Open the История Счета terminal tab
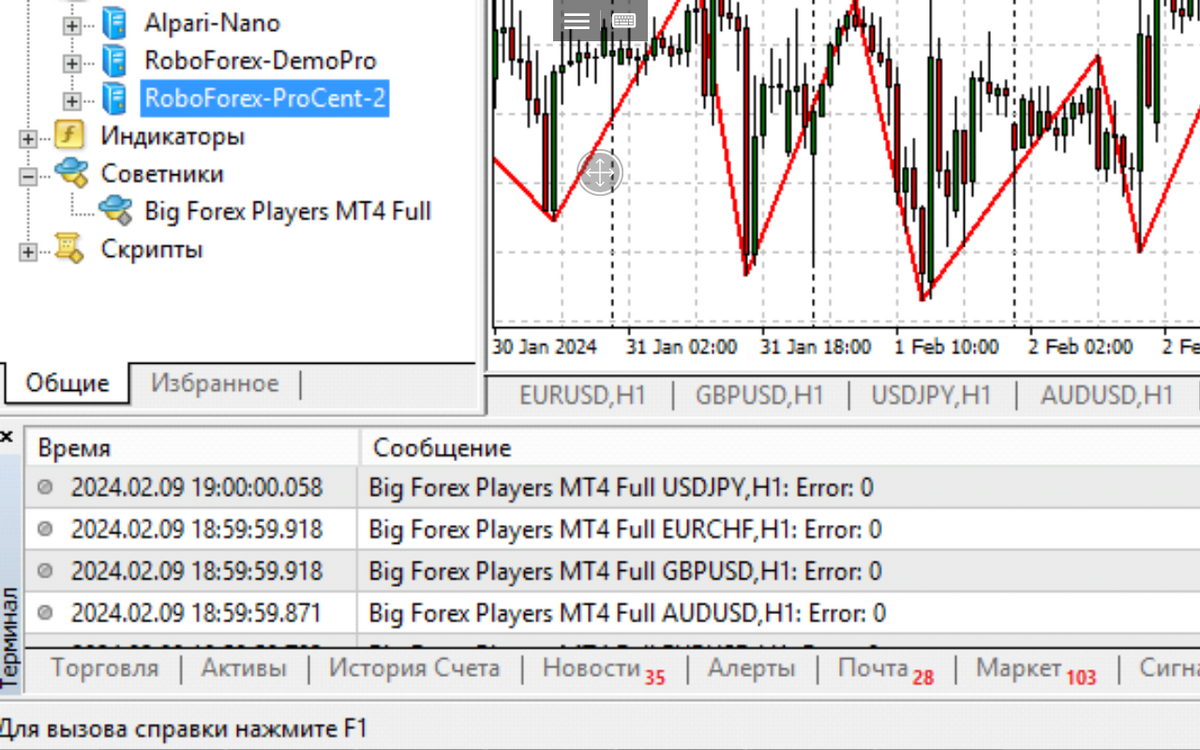Viewport: 1200px width, 750px height. tap(414, 668)
